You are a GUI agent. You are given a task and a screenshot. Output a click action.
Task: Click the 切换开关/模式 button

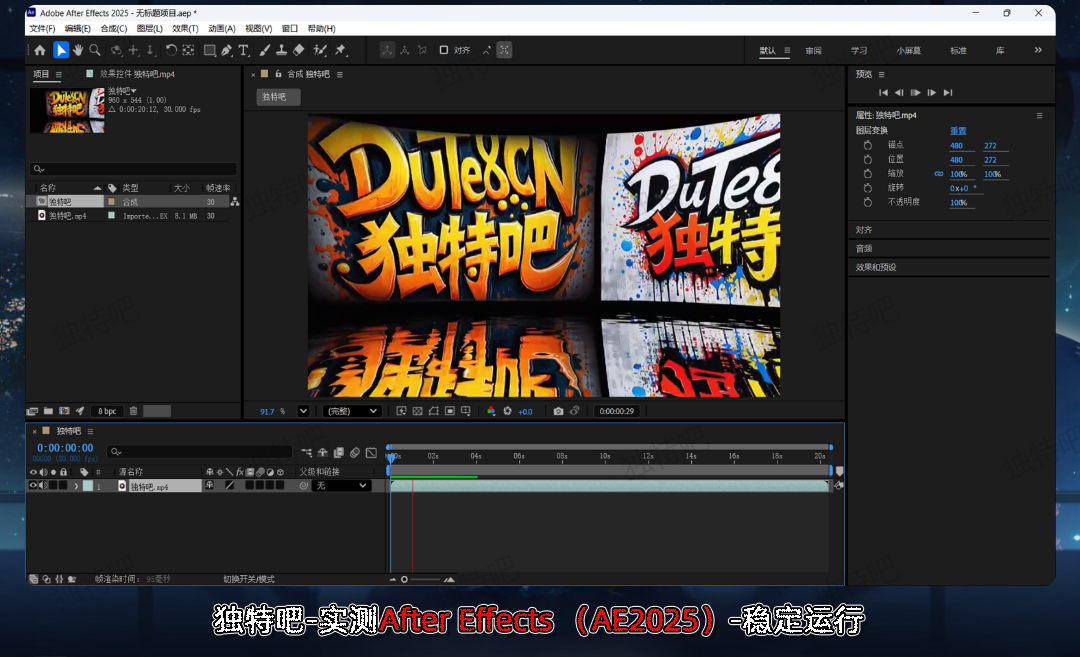pyautogui.click(x=249, y=579)
